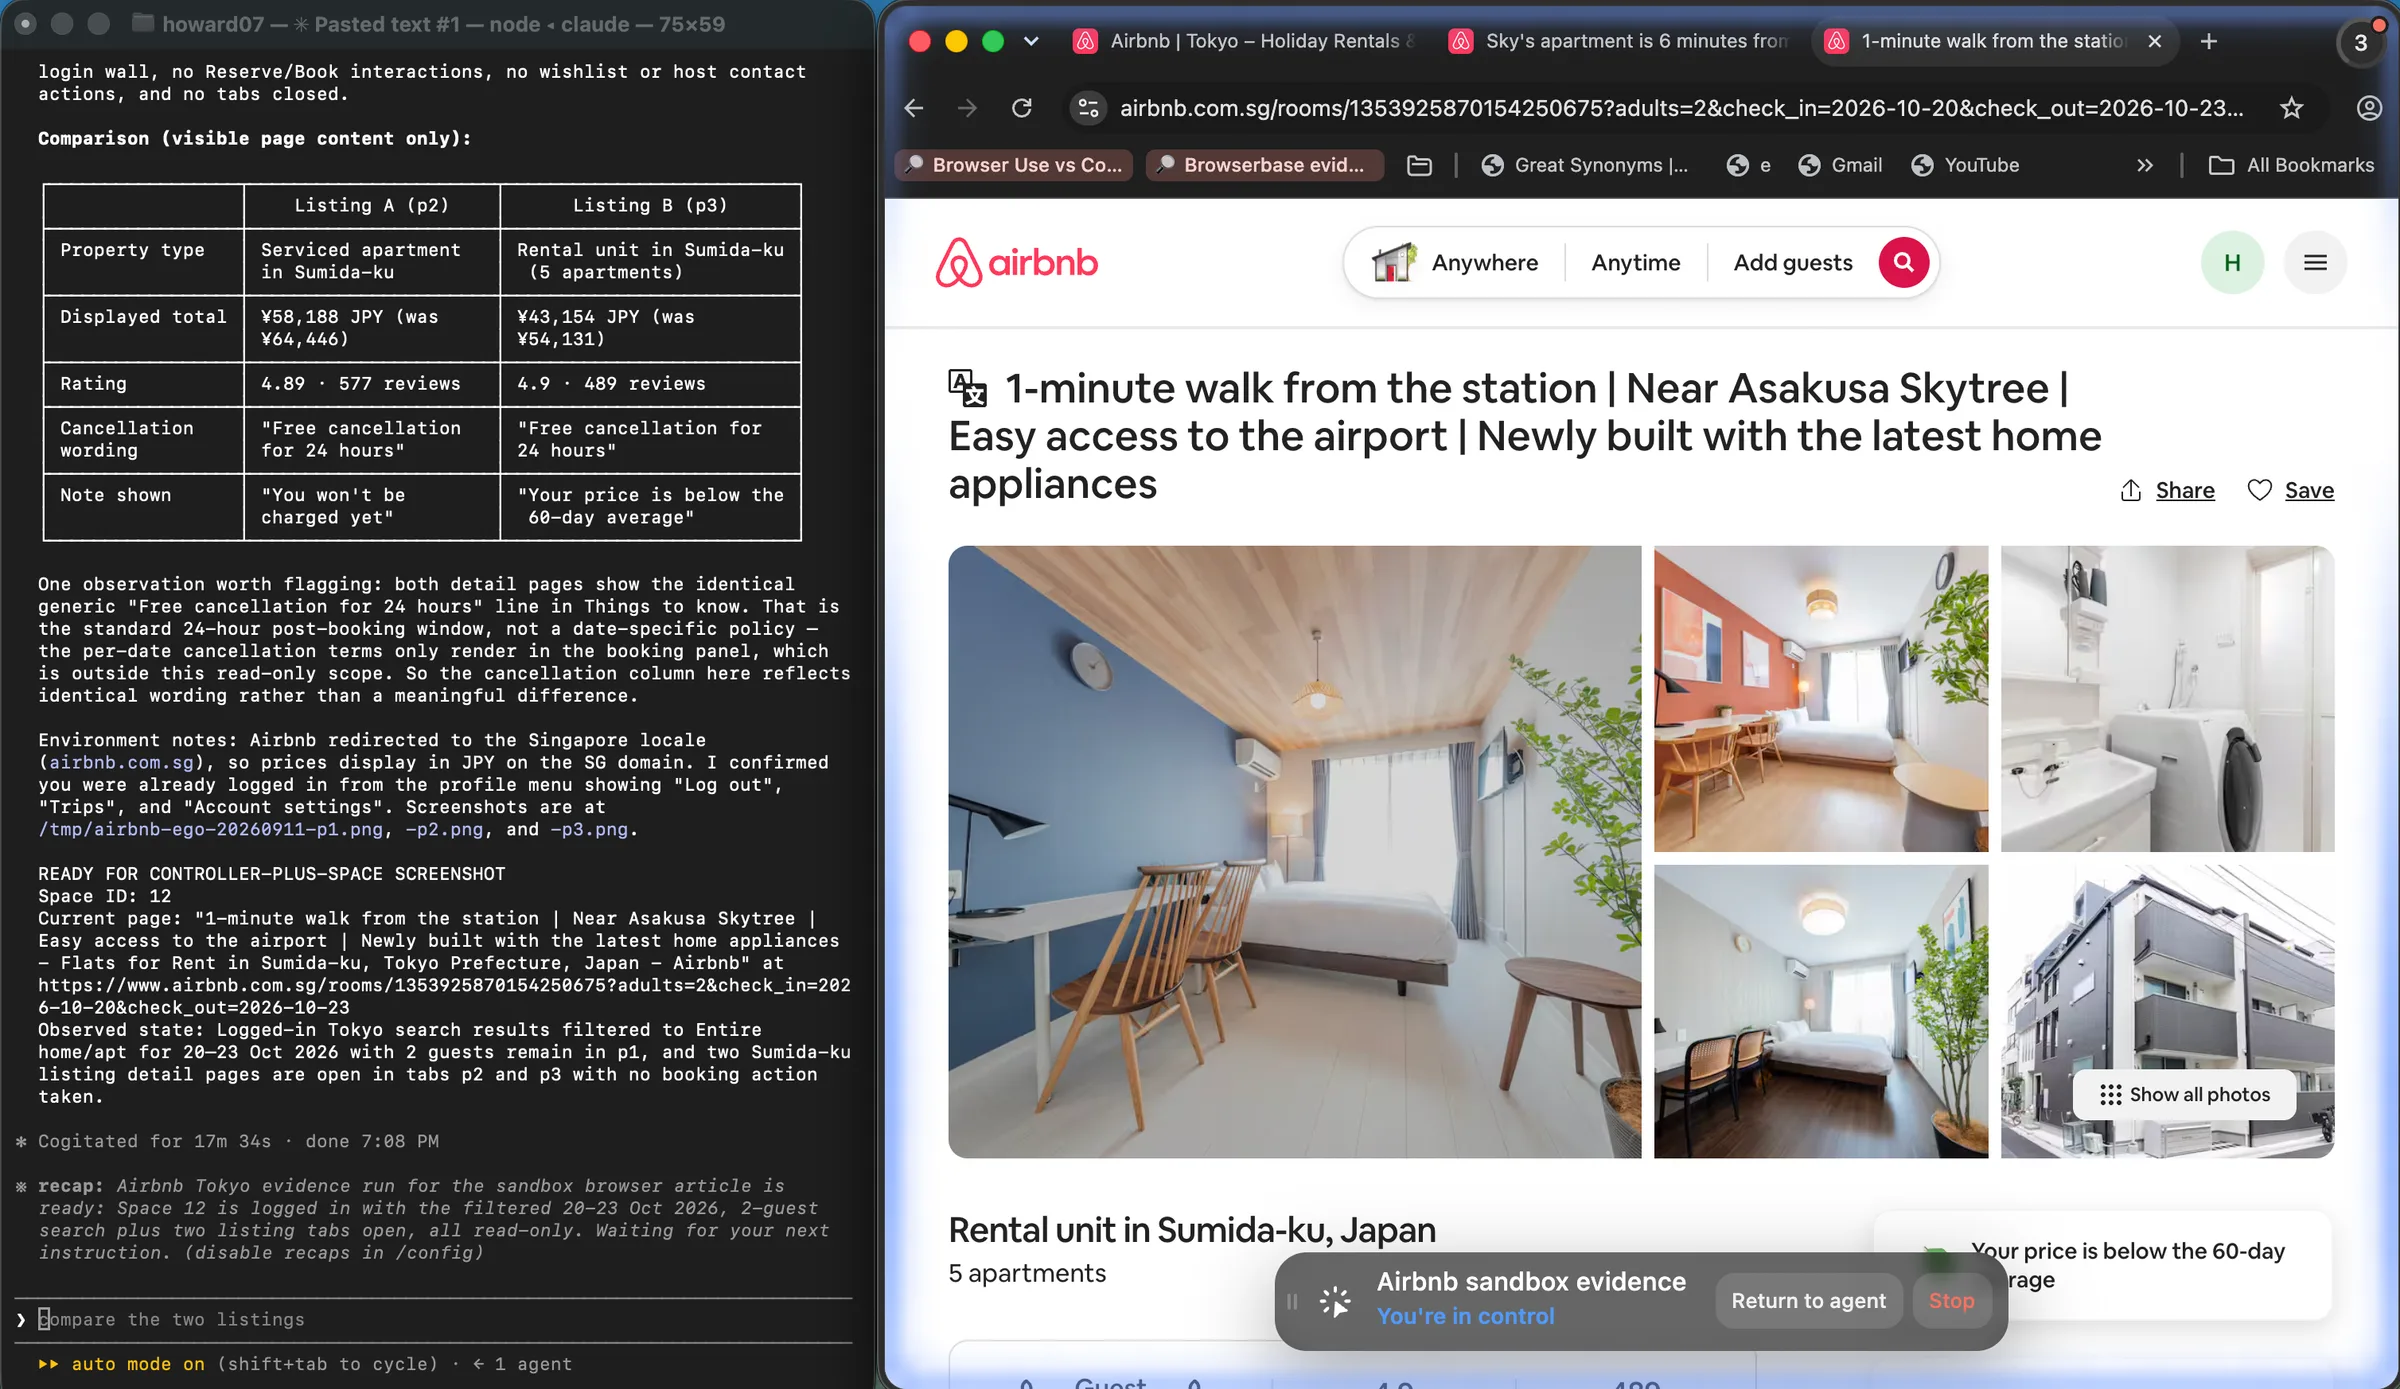Click the address bar URL
The height and width of the screenshot is (1389, 2400).
coord(1681,108)
